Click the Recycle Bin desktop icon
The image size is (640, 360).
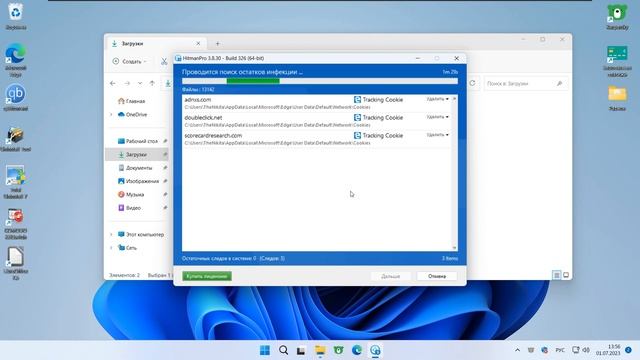tap(16, 16)
